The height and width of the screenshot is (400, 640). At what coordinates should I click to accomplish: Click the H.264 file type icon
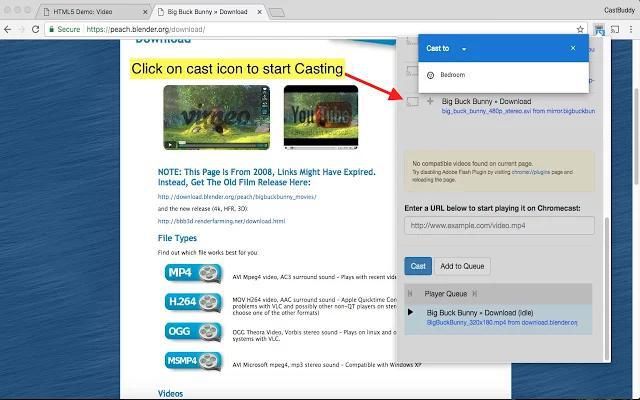[x=193, y=302]
